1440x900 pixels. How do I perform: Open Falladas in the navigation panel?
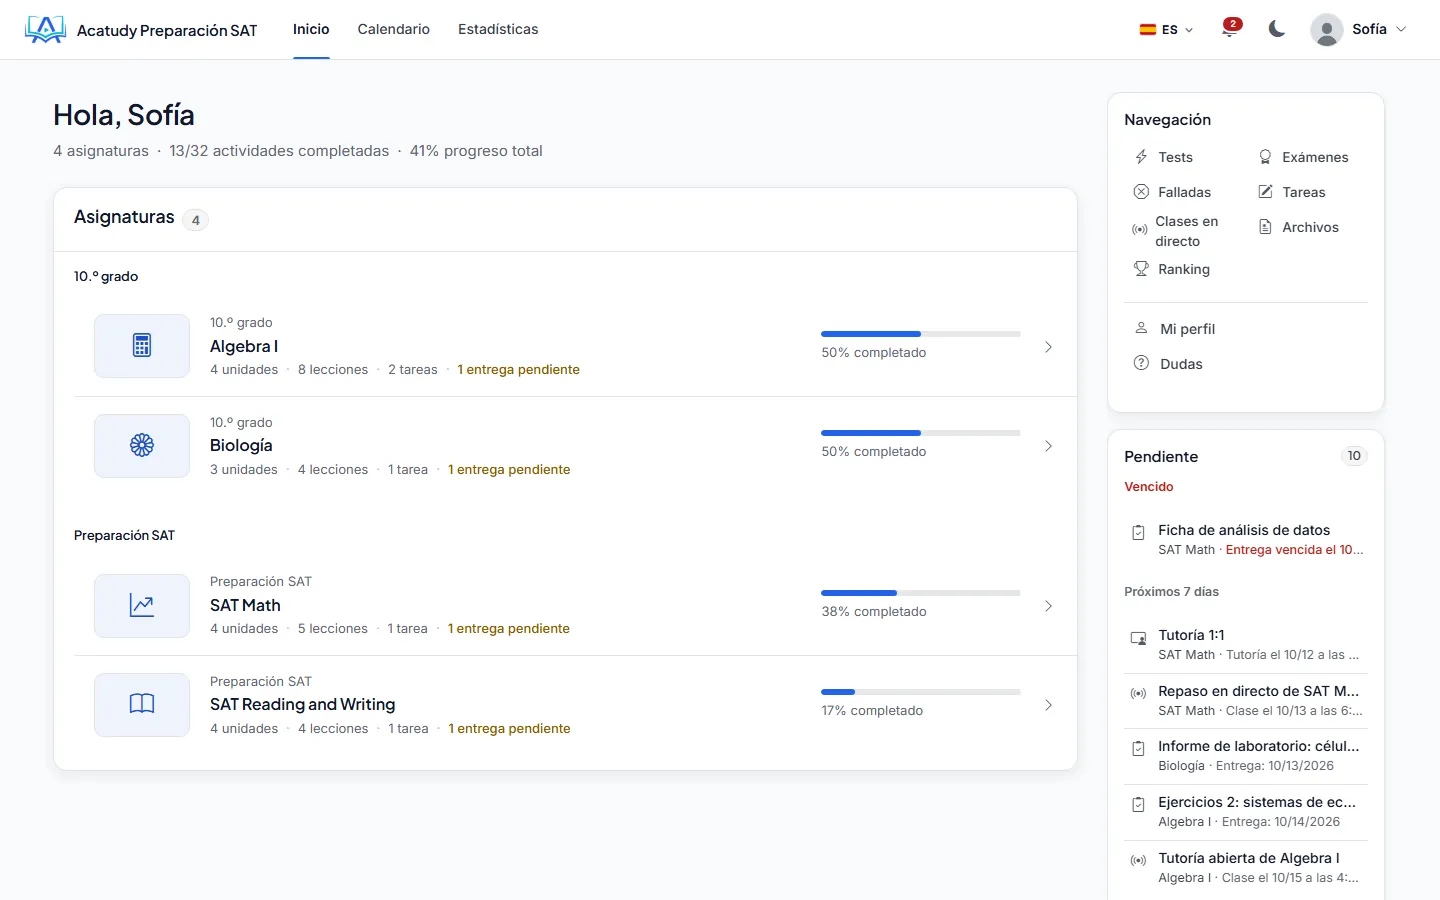click(x=1173, y=192)
